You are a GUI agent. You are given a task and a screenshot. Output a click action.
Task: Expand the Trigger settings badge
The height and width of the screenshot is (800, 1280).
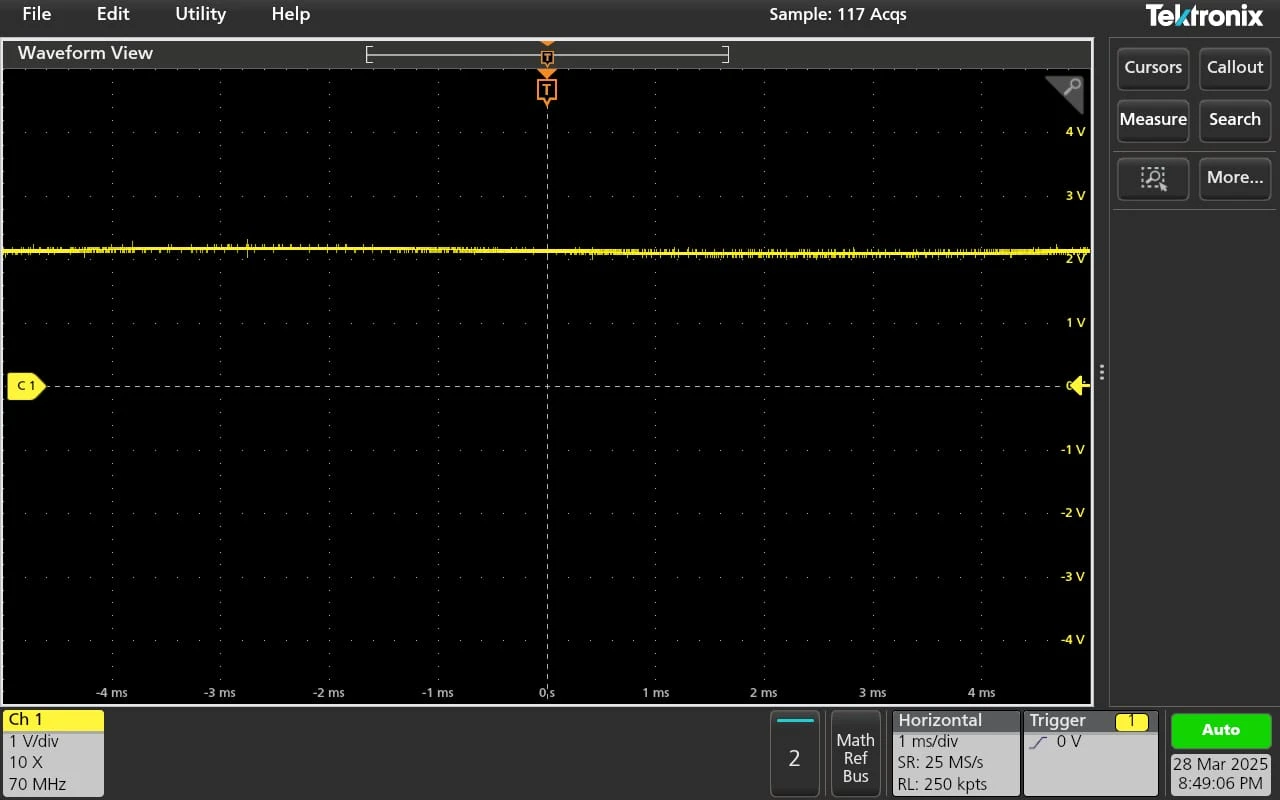click(x=1090, y=752)
